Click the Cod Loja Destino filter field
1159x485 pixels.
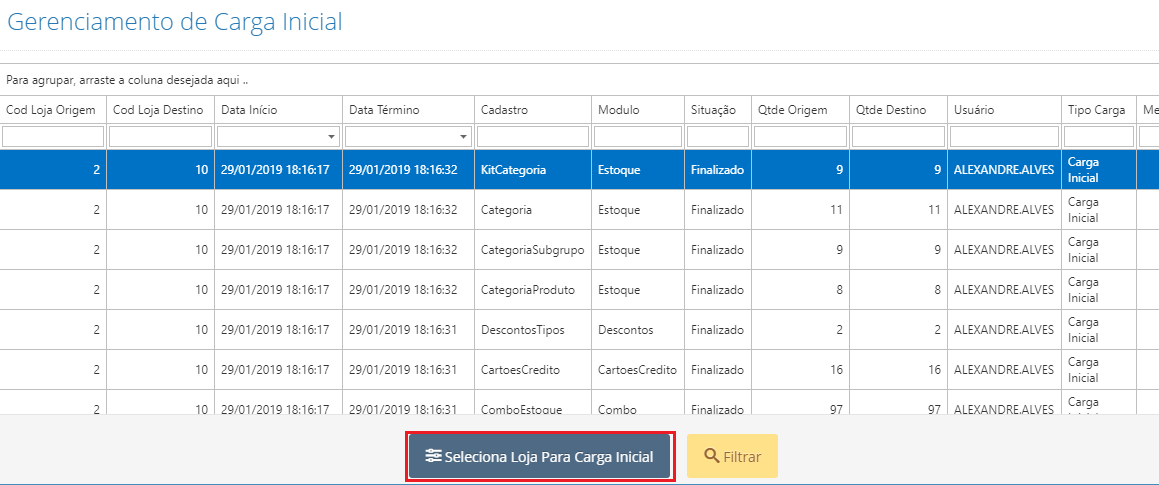point(160,137)
